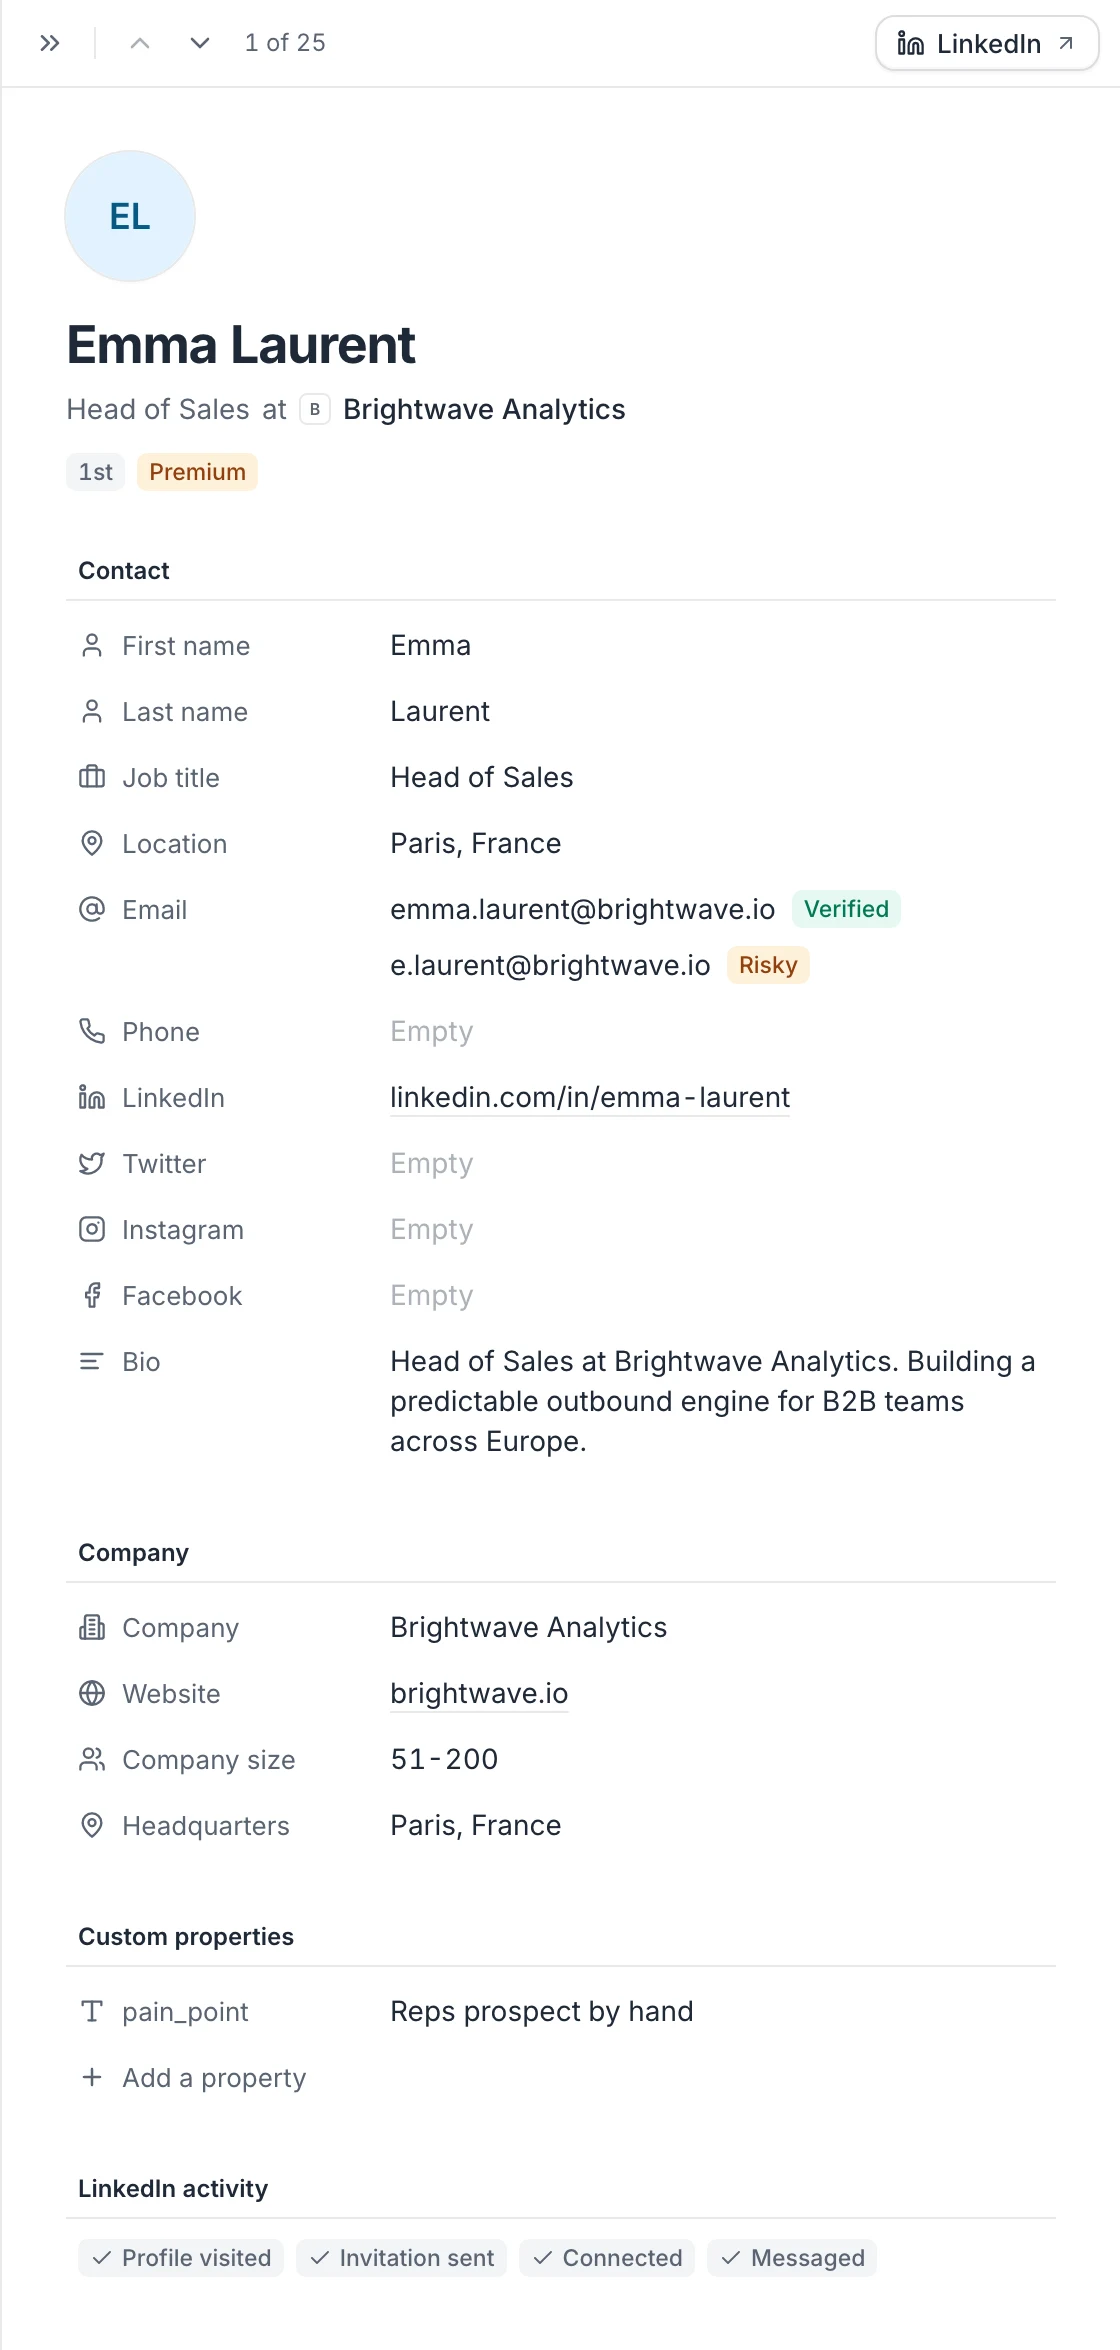Open Brightwave Analytics company link in header
The width and height of the screenshot is (1120, 2350).
click(484, 410)
